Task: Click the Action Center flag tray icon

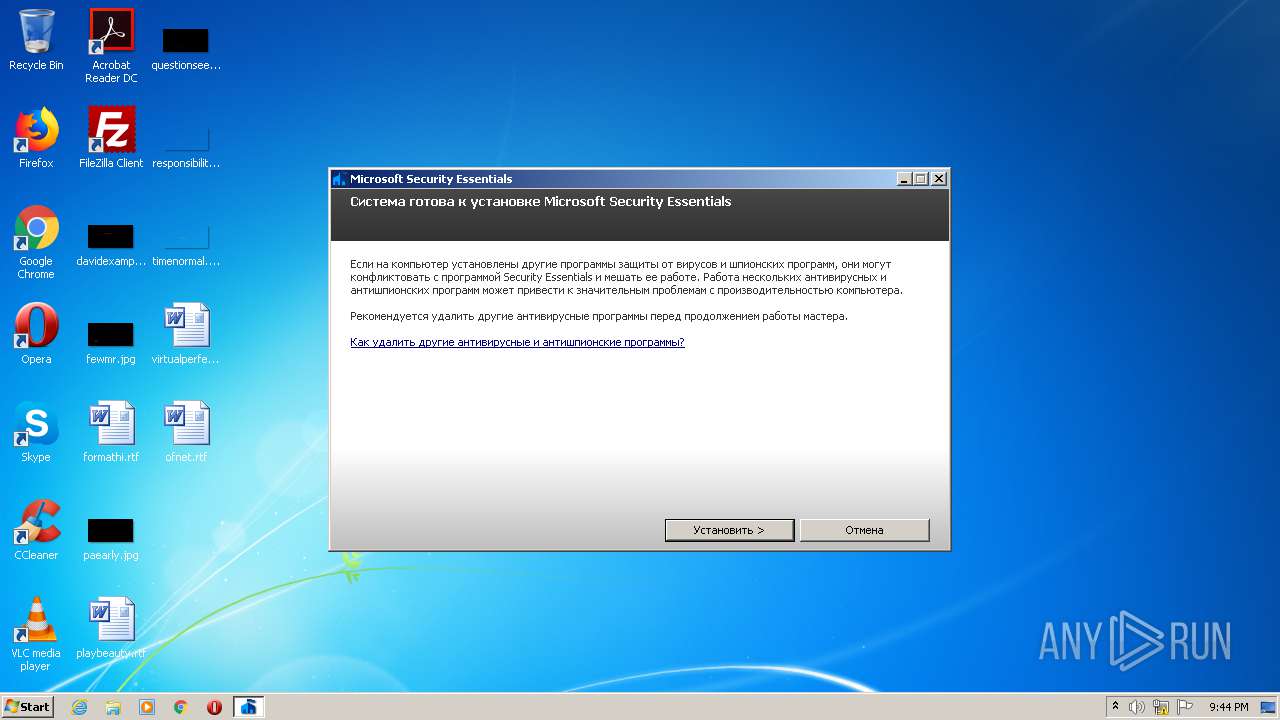Action: 1185,707
